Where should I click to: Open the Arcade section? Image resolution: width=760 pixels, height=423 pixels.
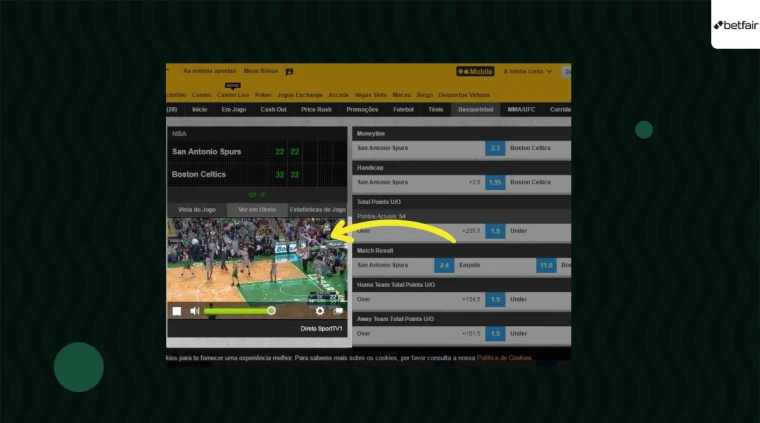338,95
